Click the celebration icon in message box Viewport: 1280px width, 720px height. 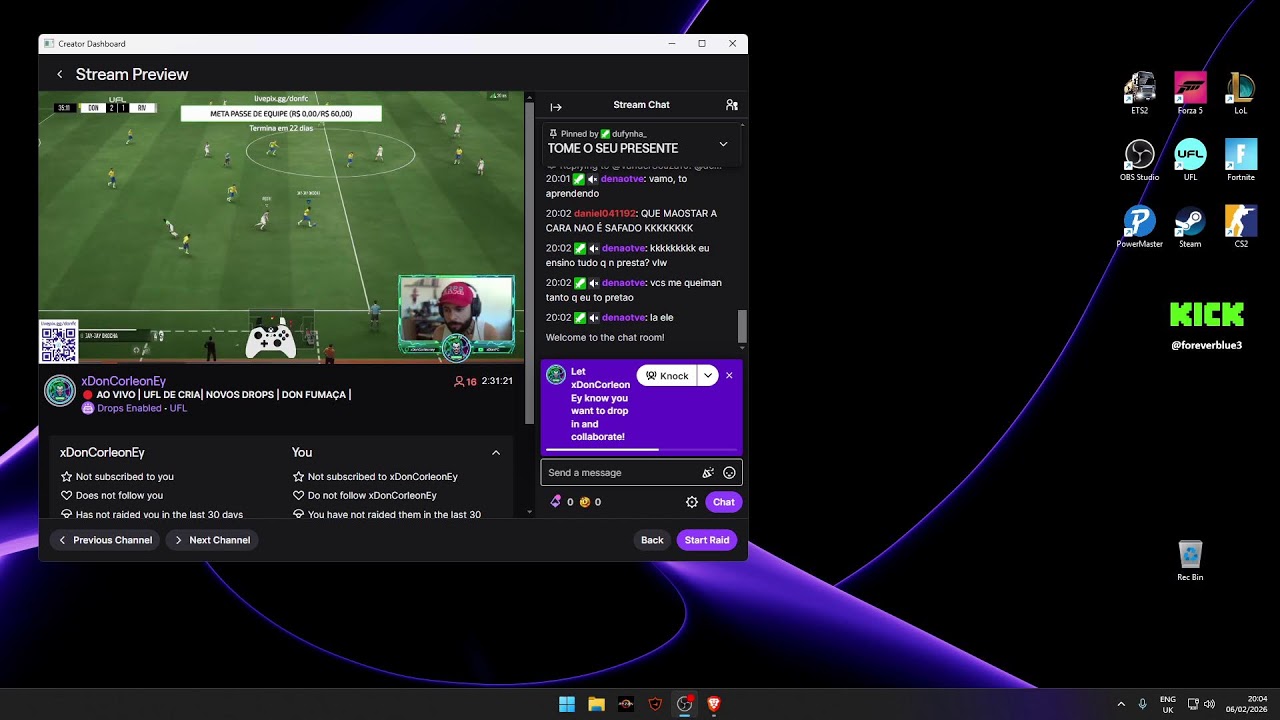coord(708,473)
